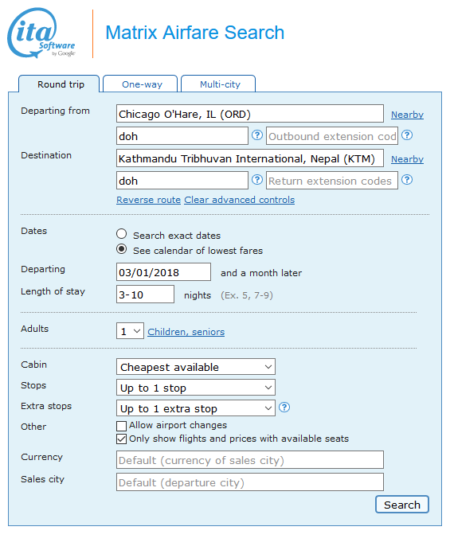This screenshot has height=550, width=450.
Task: Enable Allow airport changes checkbox
Action: (121, 426)
